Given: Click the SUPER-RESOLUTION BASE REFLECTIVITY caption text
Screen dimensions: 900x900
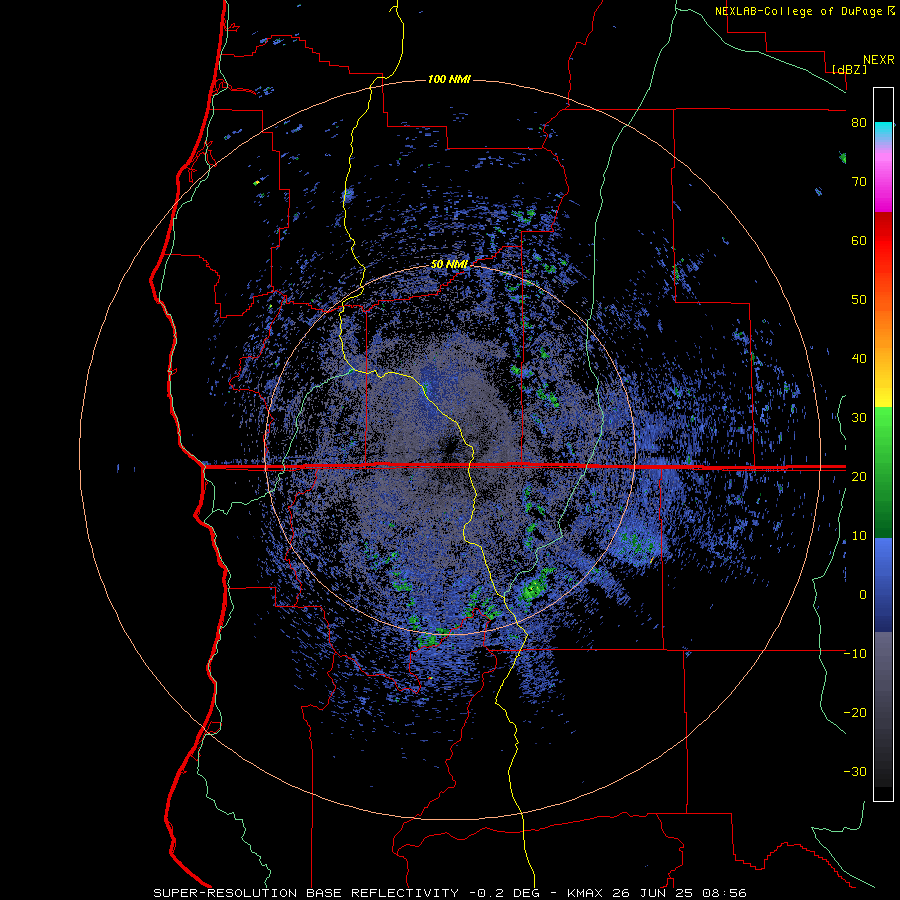Looking at the screenshot, I should tap(306, 893).
